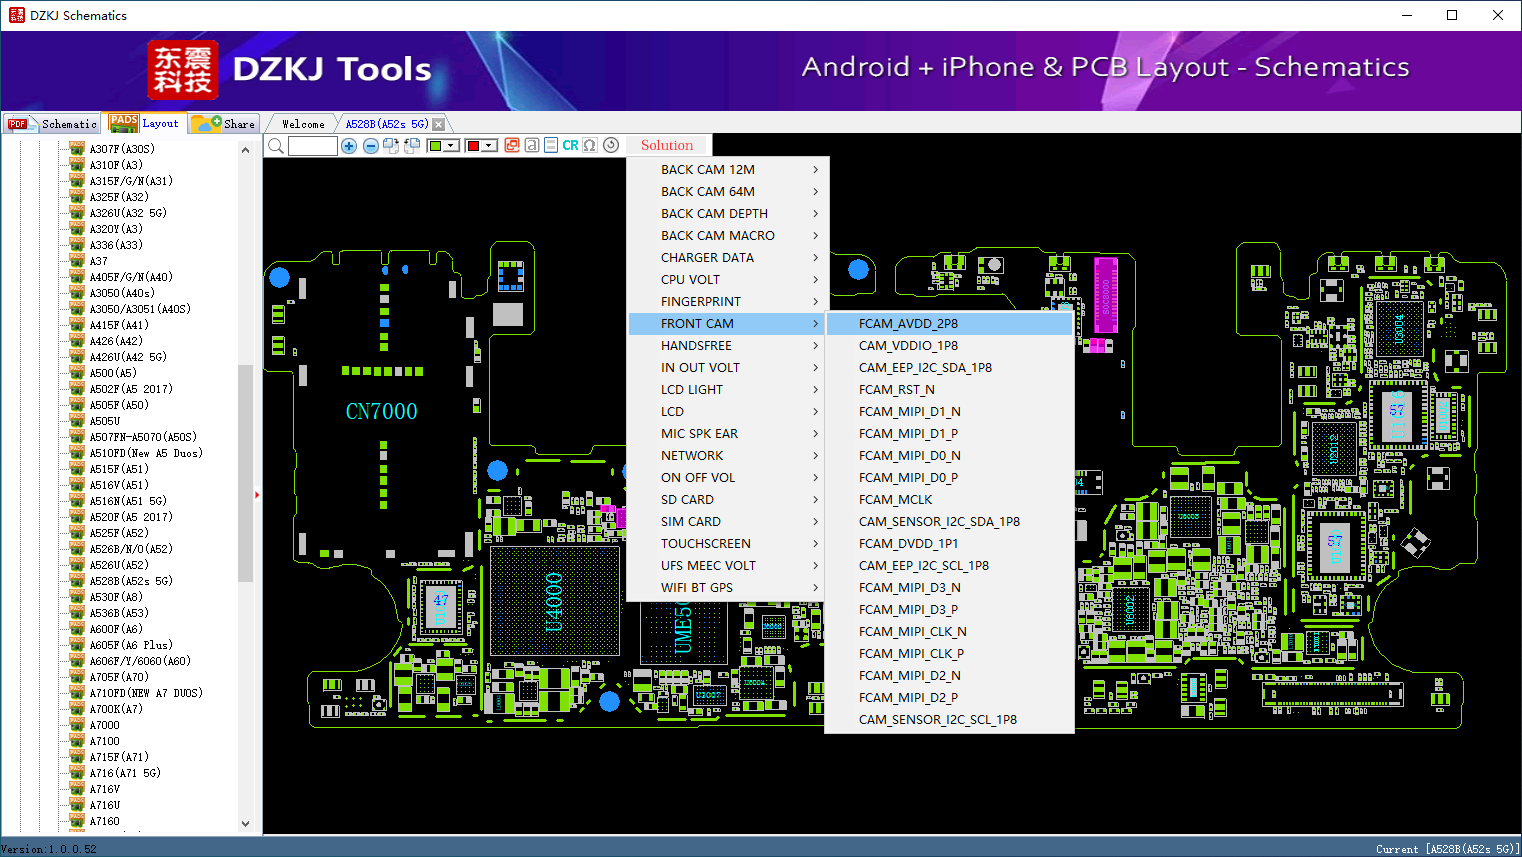Expand the CHARGER DATA submenu arrow
1522x857 pixels.
coord(815,258)
